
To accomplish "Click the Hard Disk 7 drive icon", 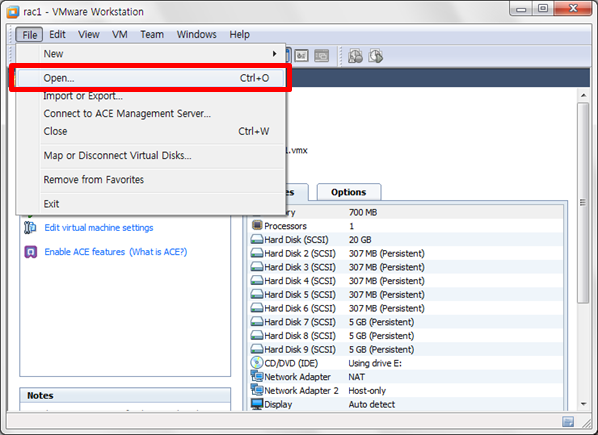I will click(257, 322).
